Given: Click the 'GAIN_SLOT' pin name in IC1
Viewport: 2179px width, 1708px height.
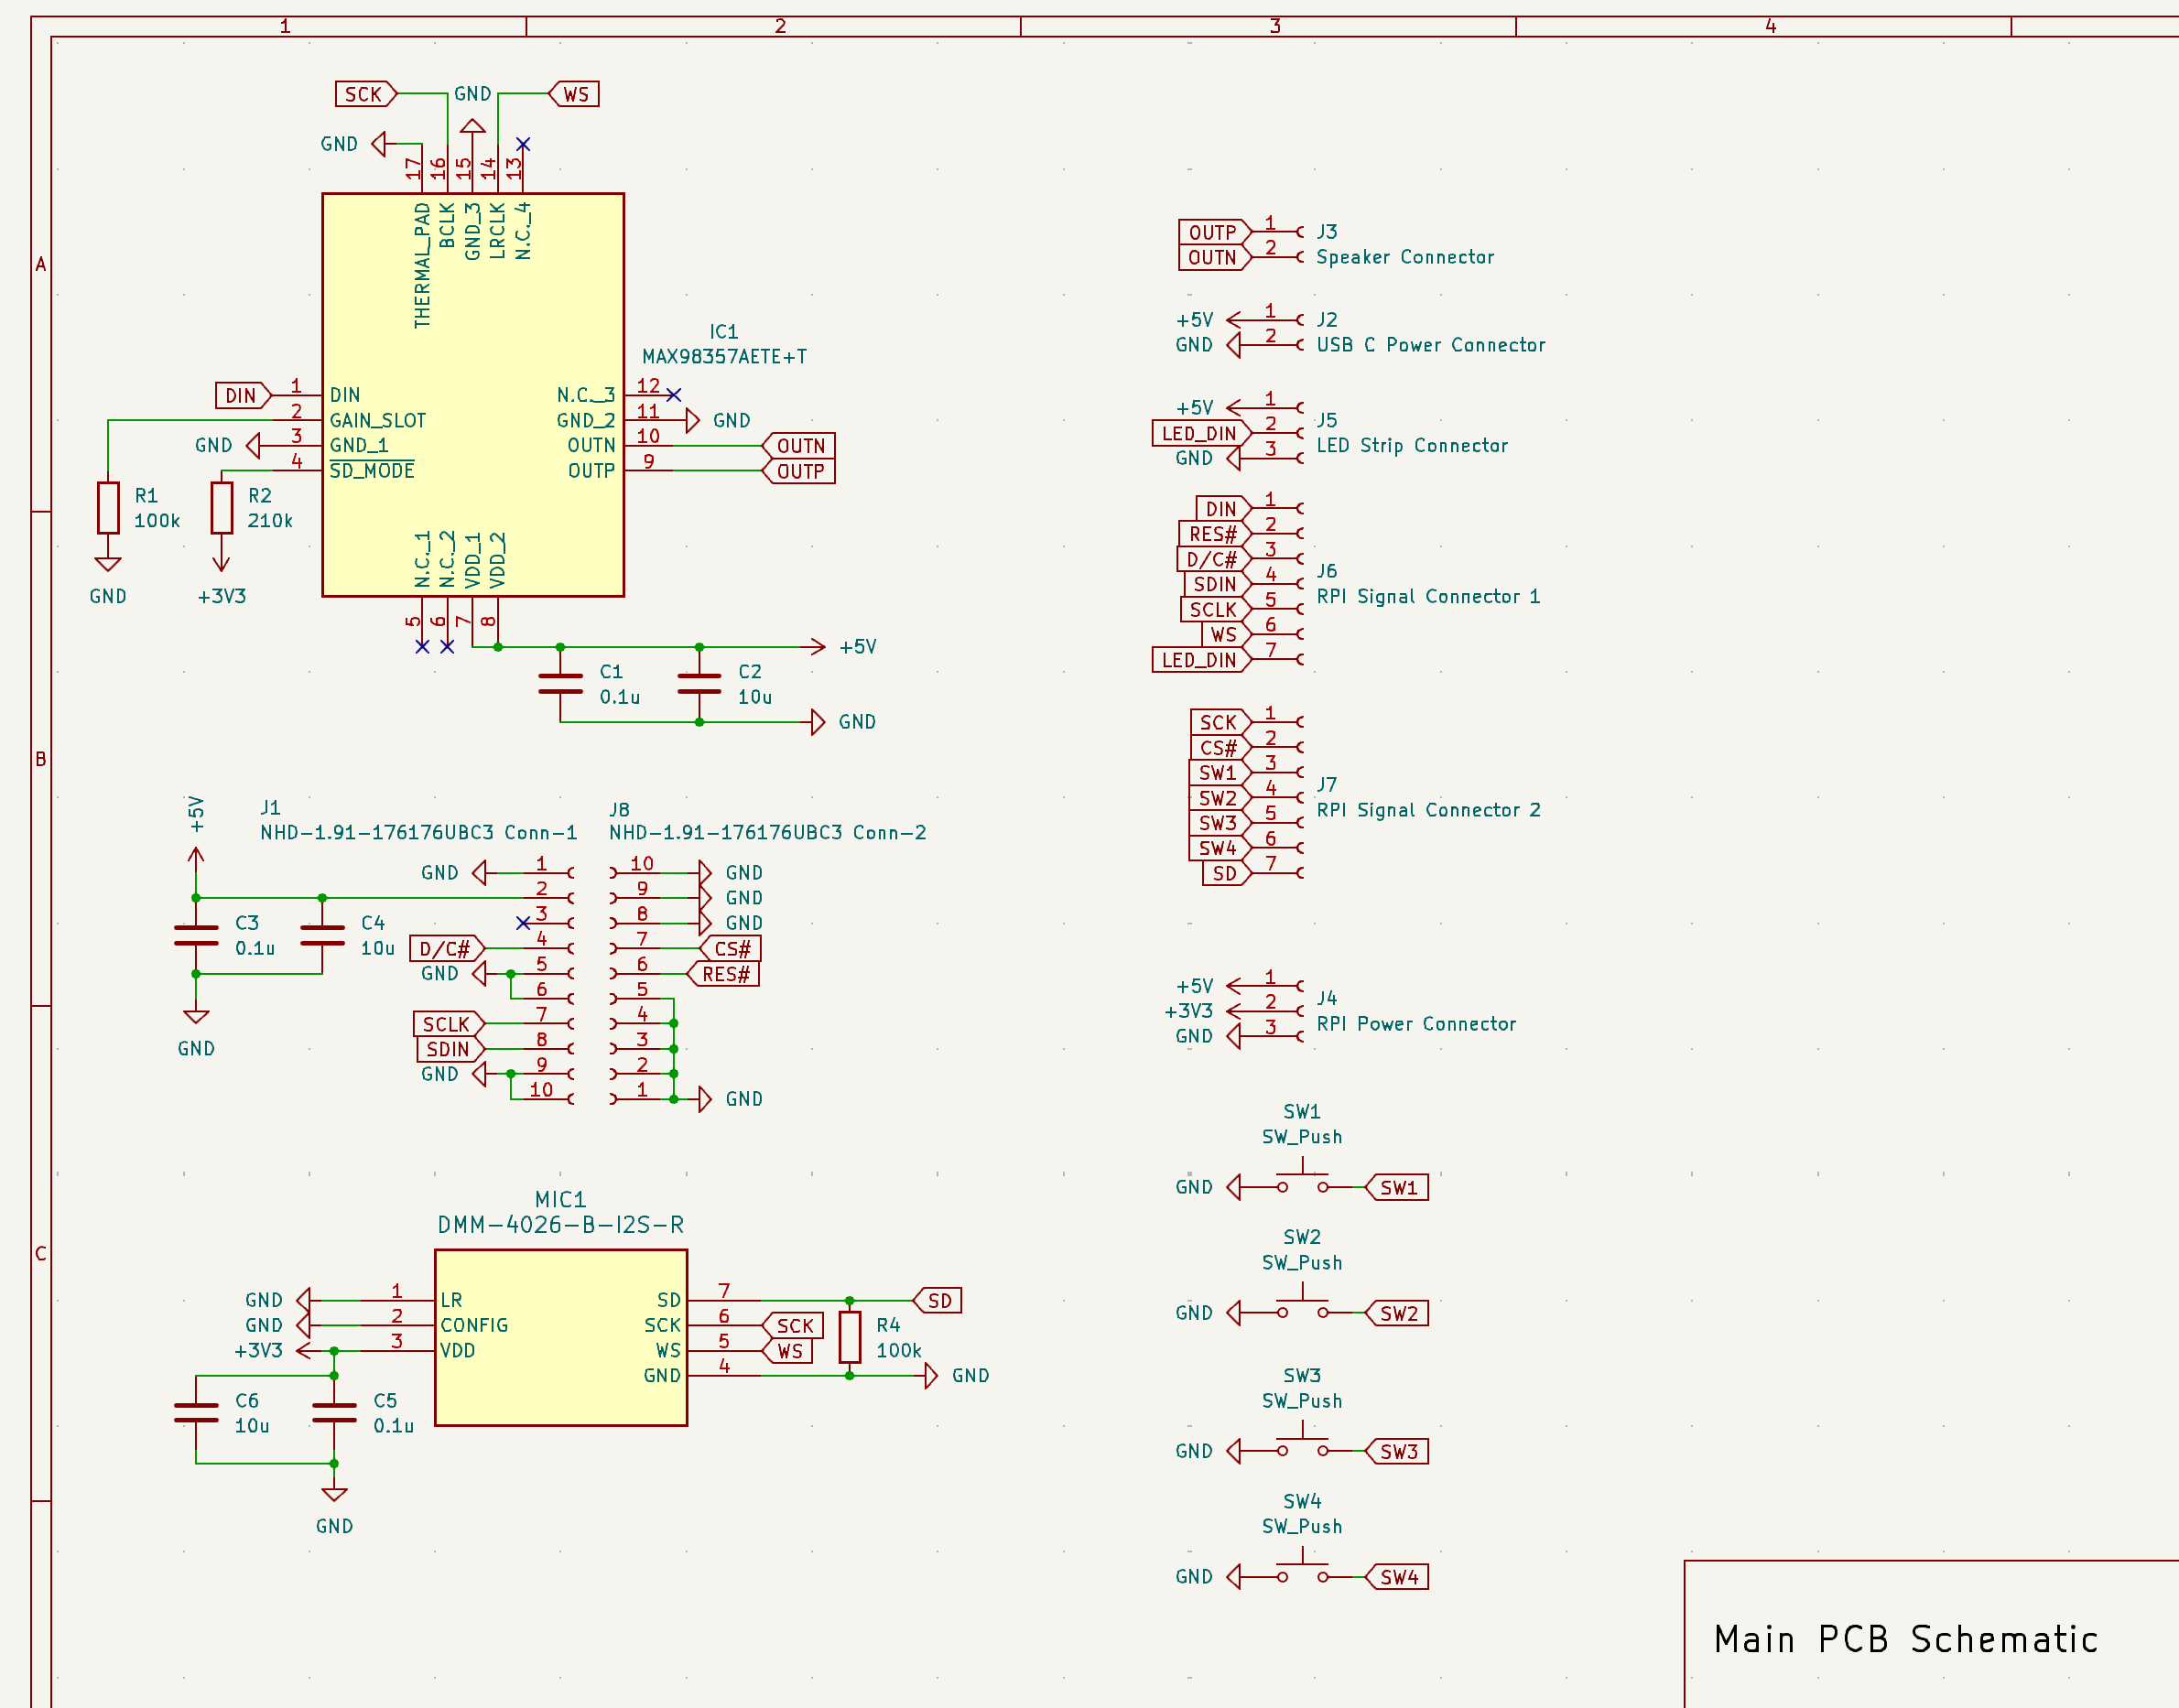Looking at the screenshot, I should pos(378,420).
